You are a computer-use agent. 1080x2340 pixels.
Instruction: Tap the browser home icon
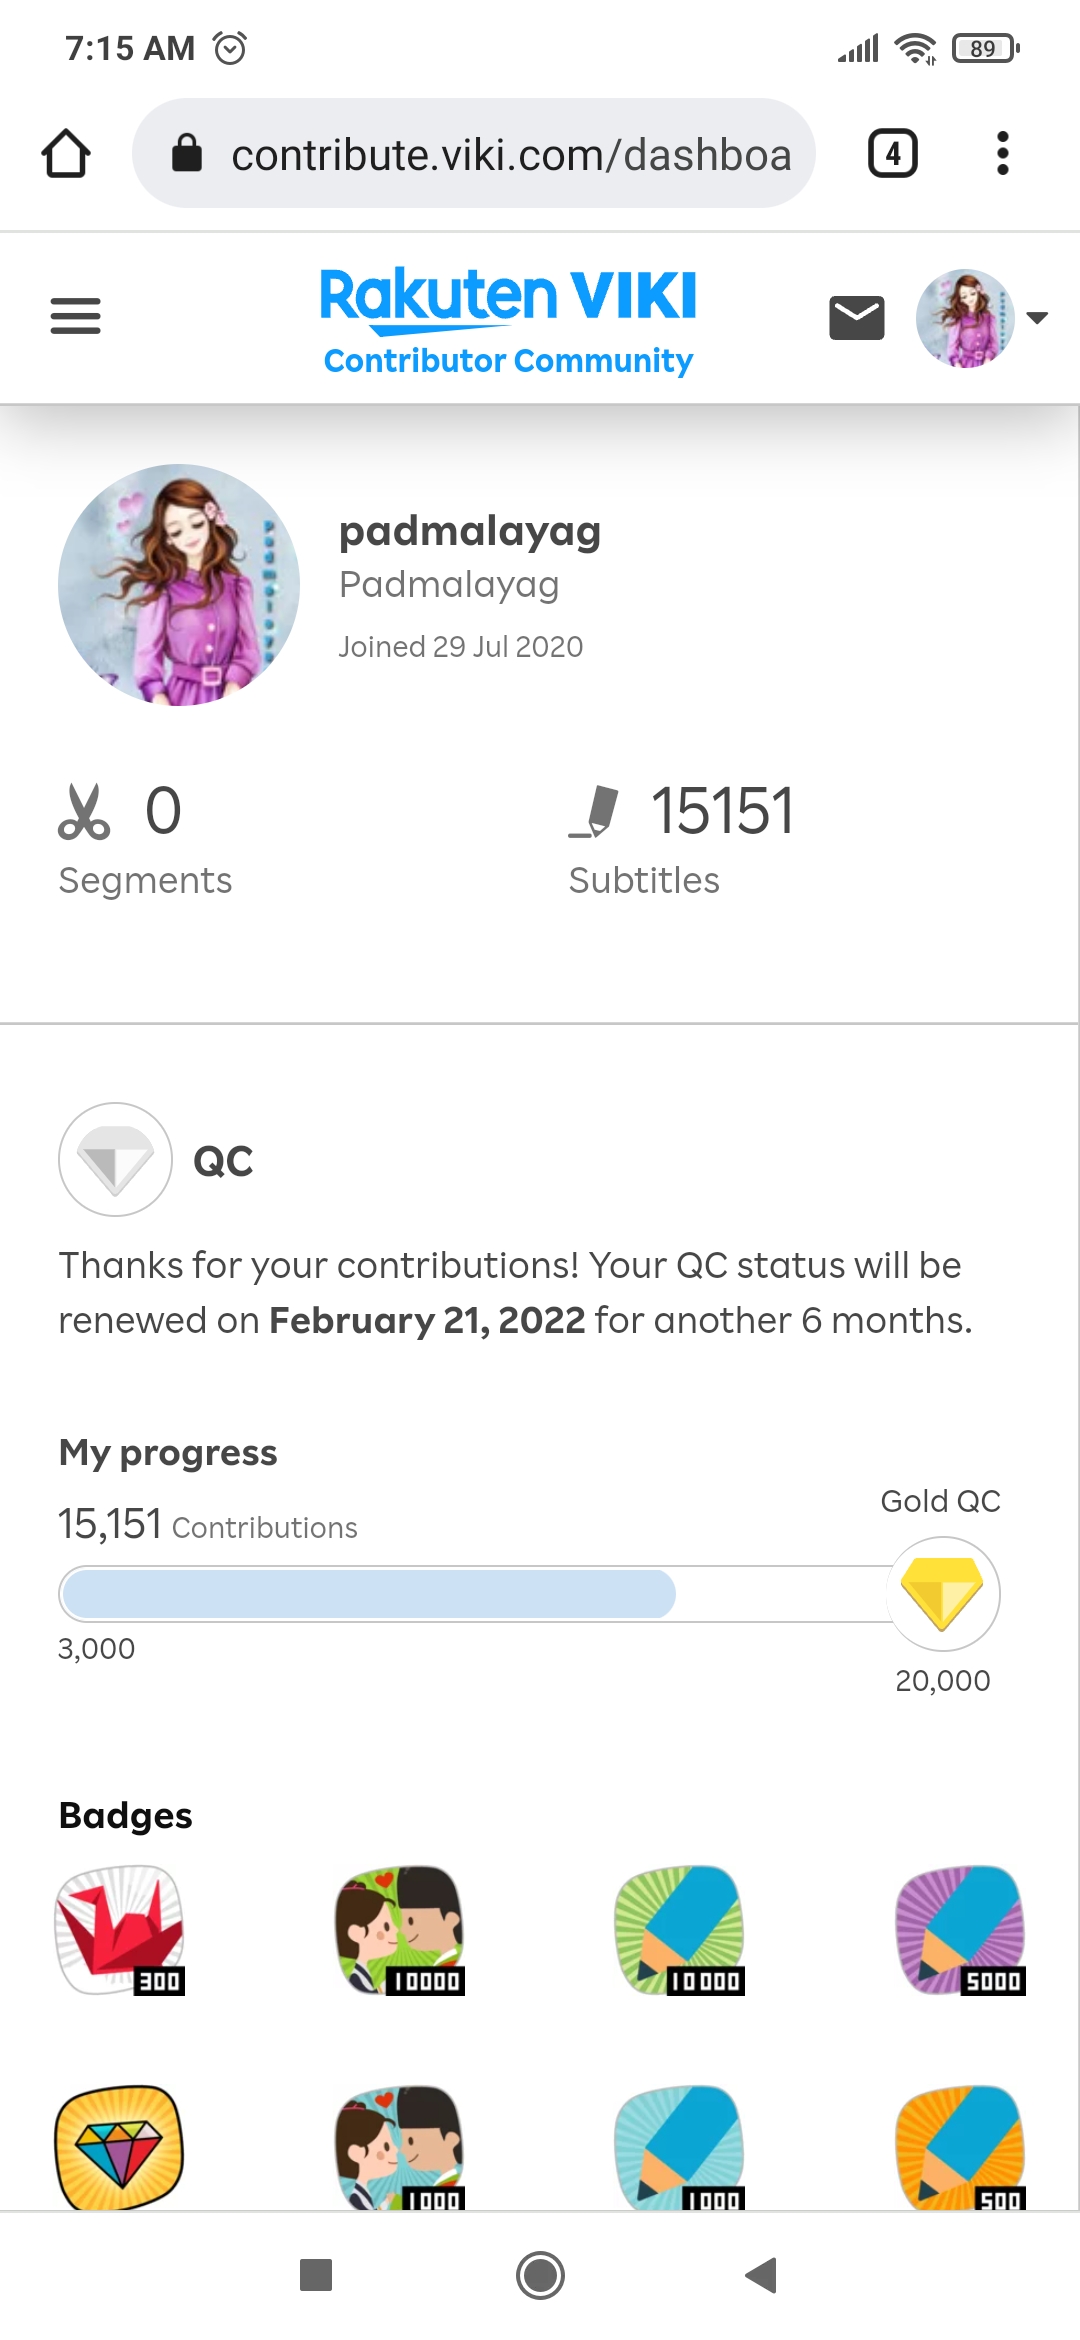[x=66, y=154]
